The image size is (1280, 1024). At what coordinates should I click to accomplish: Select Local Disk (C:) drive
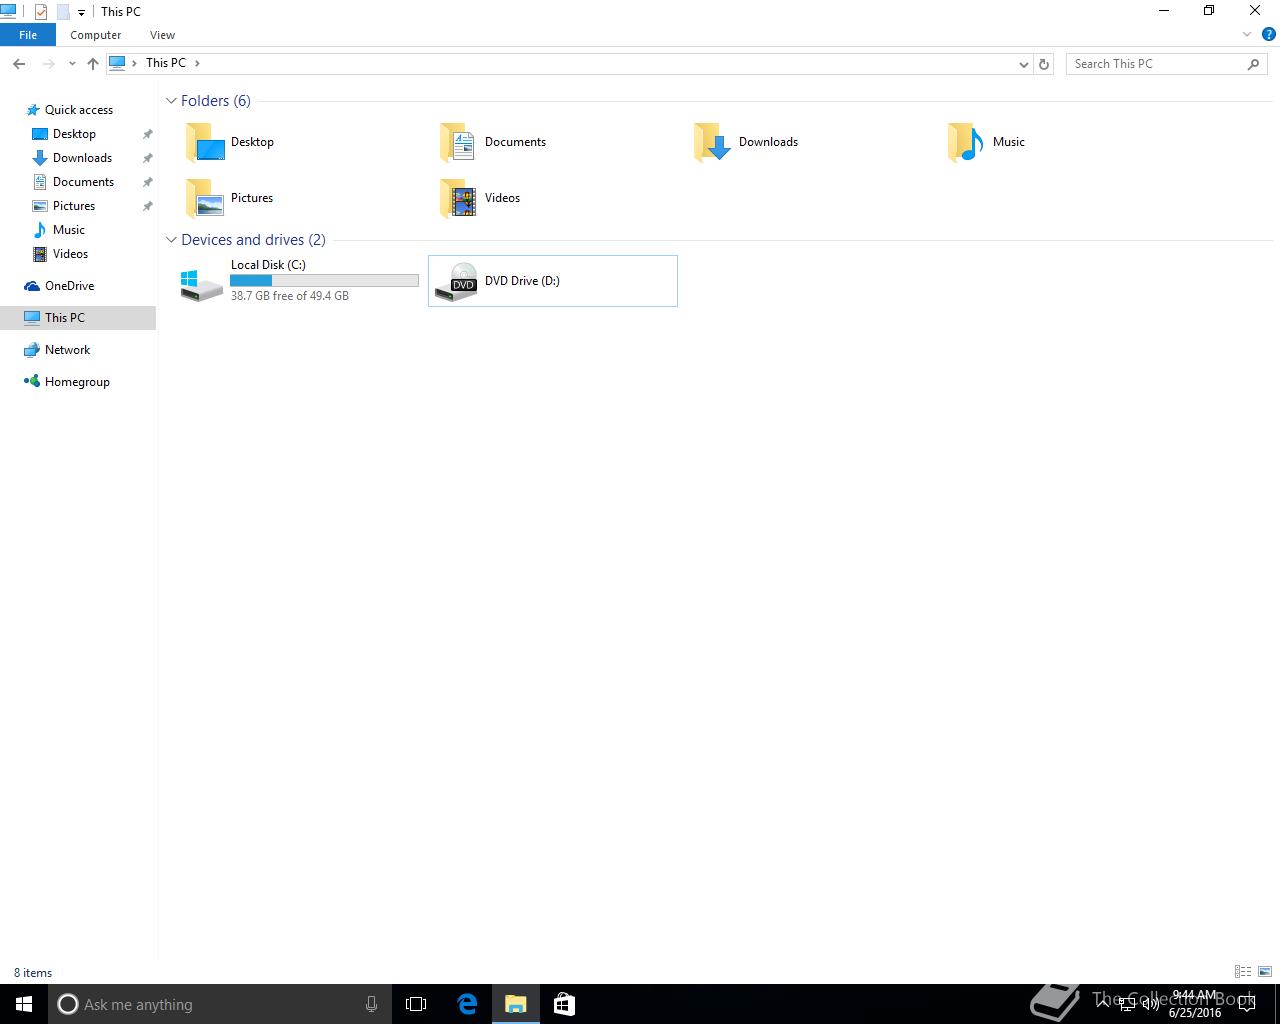(x=299, y=281)
